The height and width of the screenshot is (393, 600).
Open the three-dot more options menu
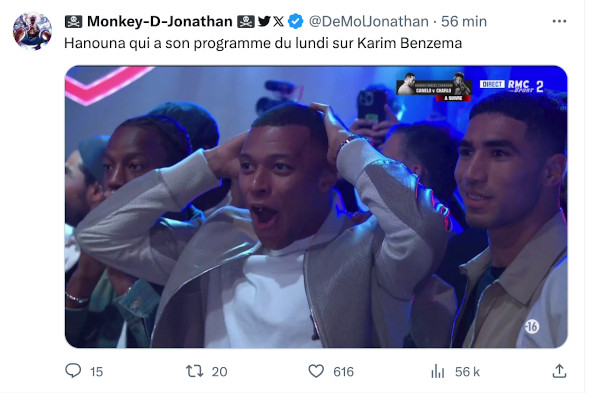pos(559,21)
